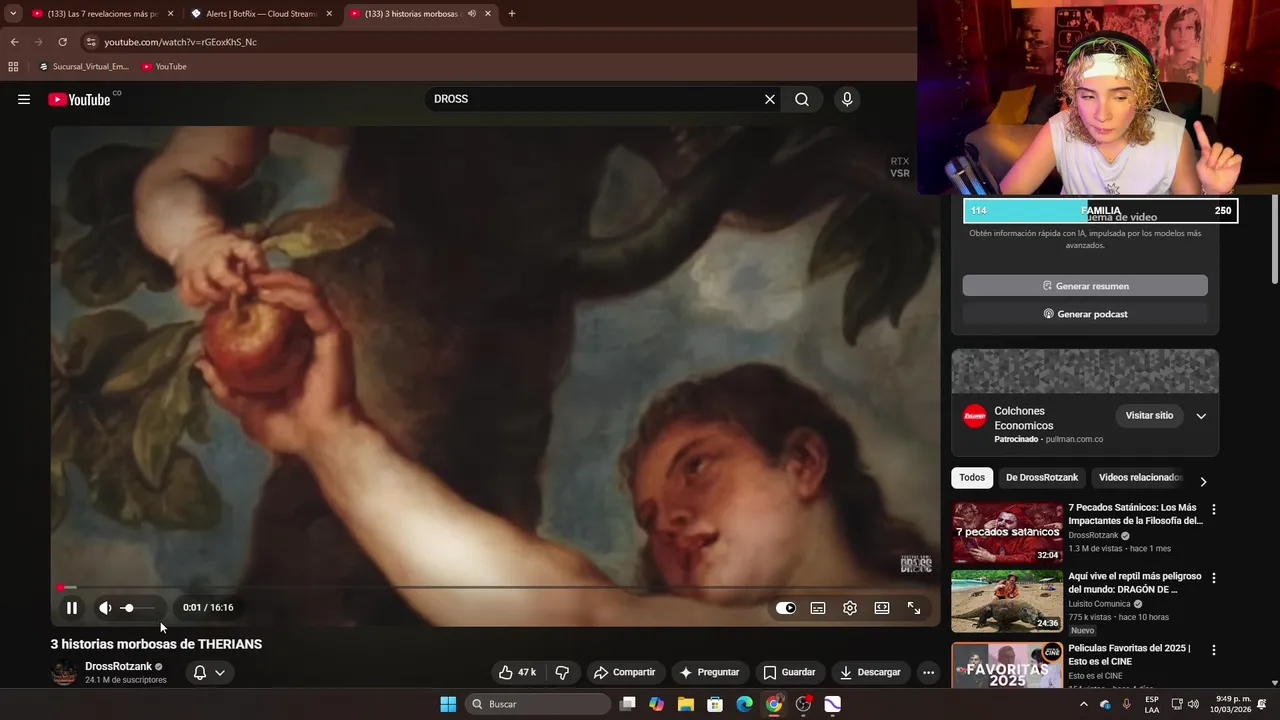Open options for Aquí vive el reptil video

[1214, 578]
